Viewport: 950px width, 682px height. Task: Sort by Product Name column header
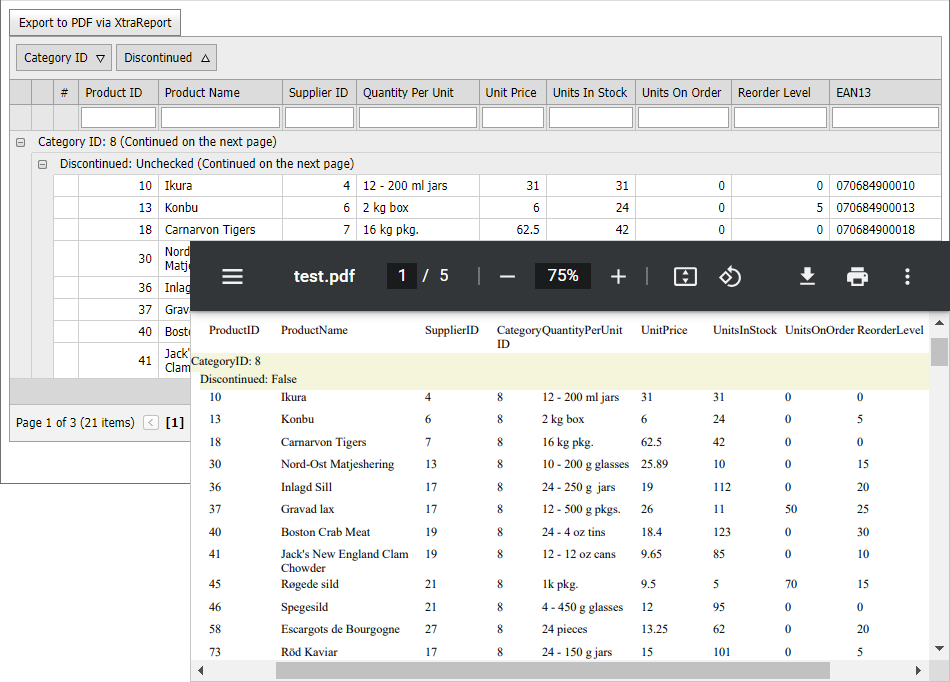pos(220,93)
